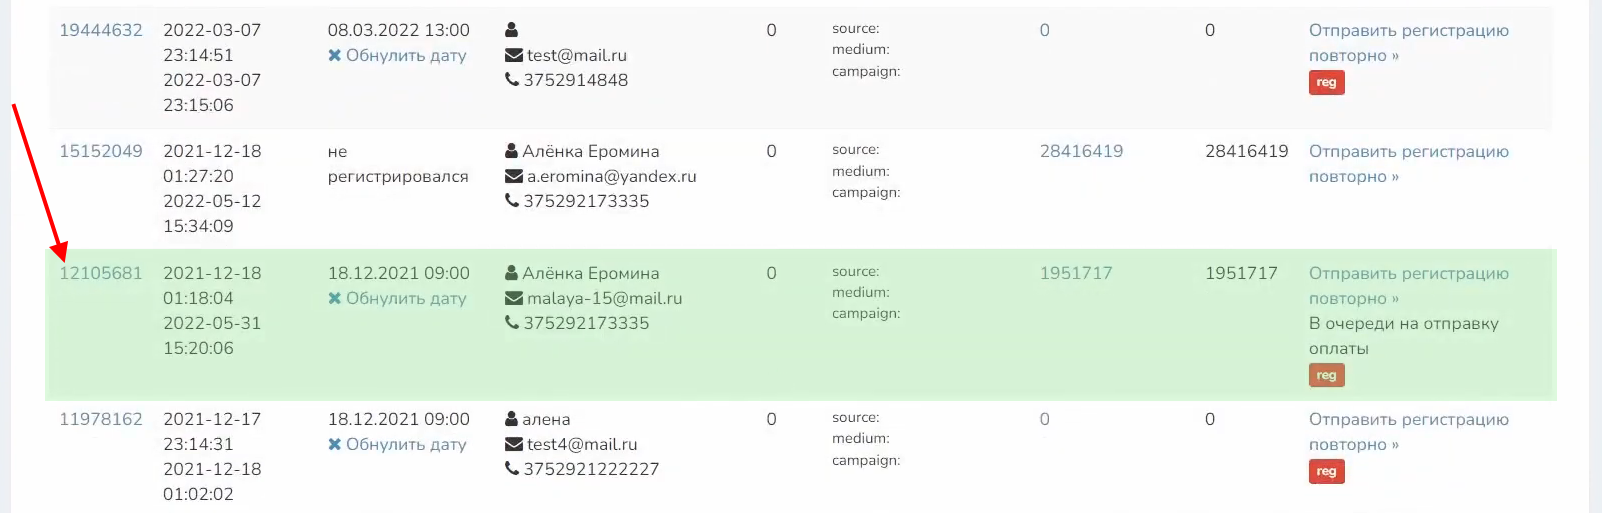Open record ID 12105681
Screen dimensions: 1602x513
coord(101,274)
